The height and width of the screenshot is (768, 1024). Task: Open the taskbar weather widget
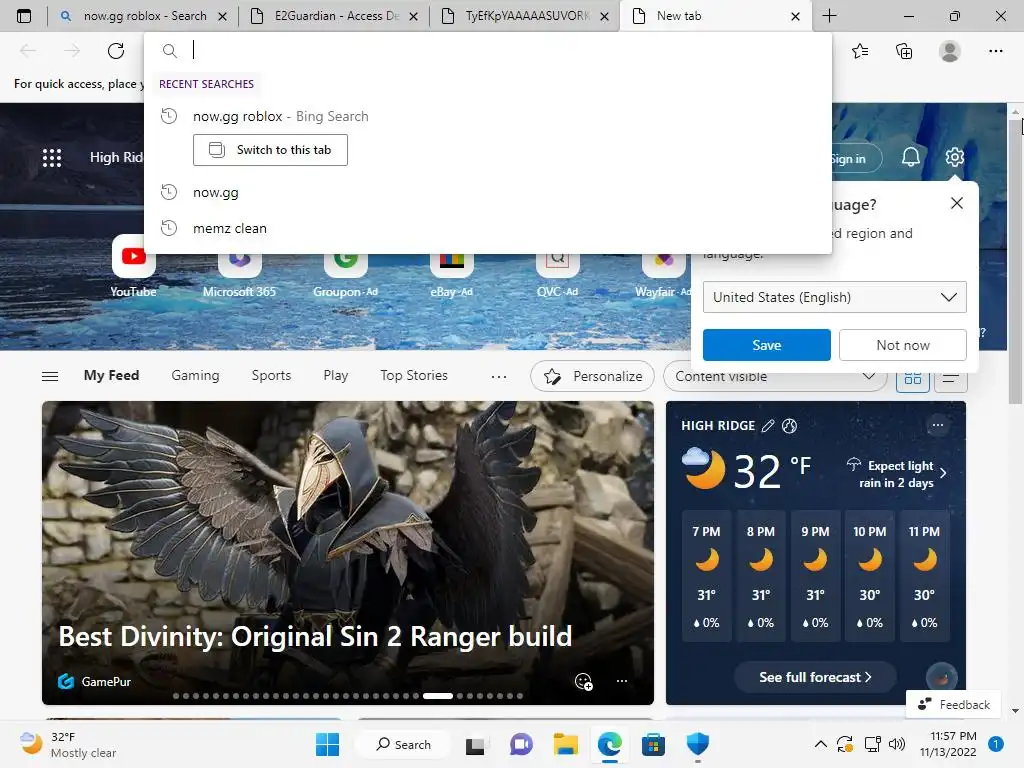(68, 744)
